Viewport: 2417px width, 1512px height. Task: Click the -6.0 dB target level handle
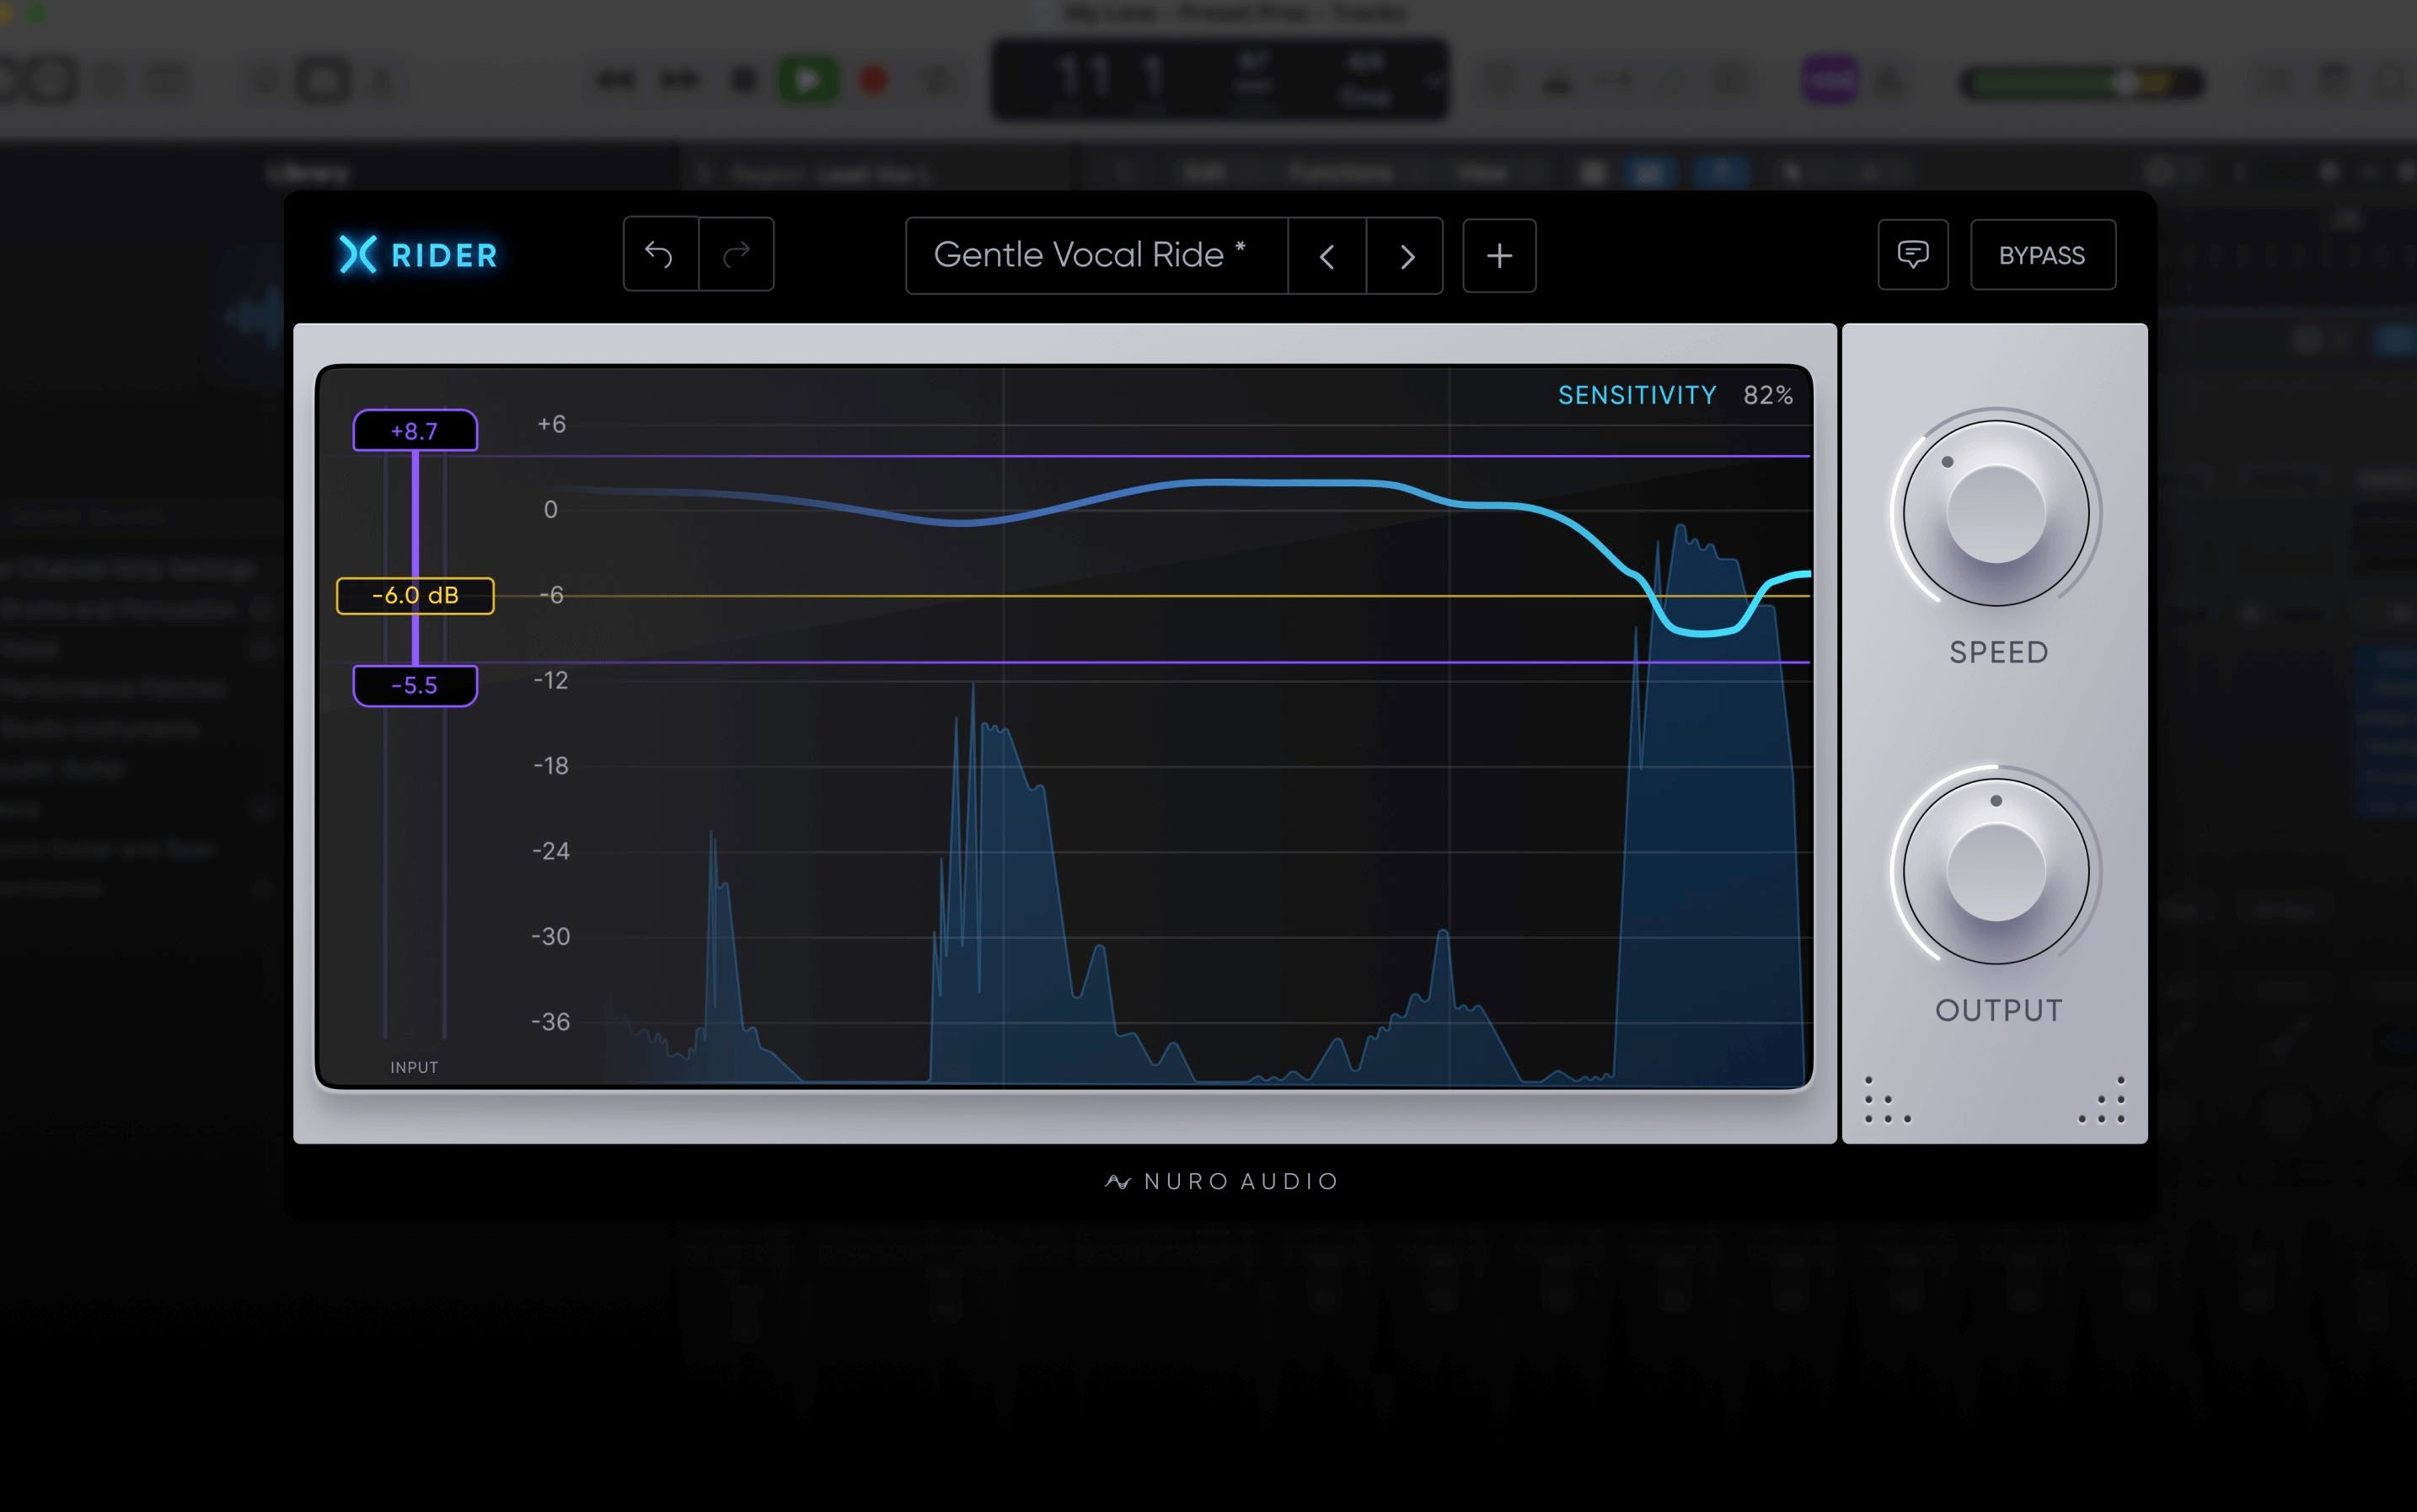tap(415, 596)
